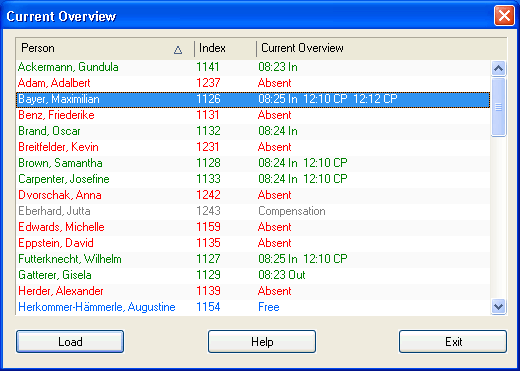Click the '08:23 In' status entry

coord(278,67)
